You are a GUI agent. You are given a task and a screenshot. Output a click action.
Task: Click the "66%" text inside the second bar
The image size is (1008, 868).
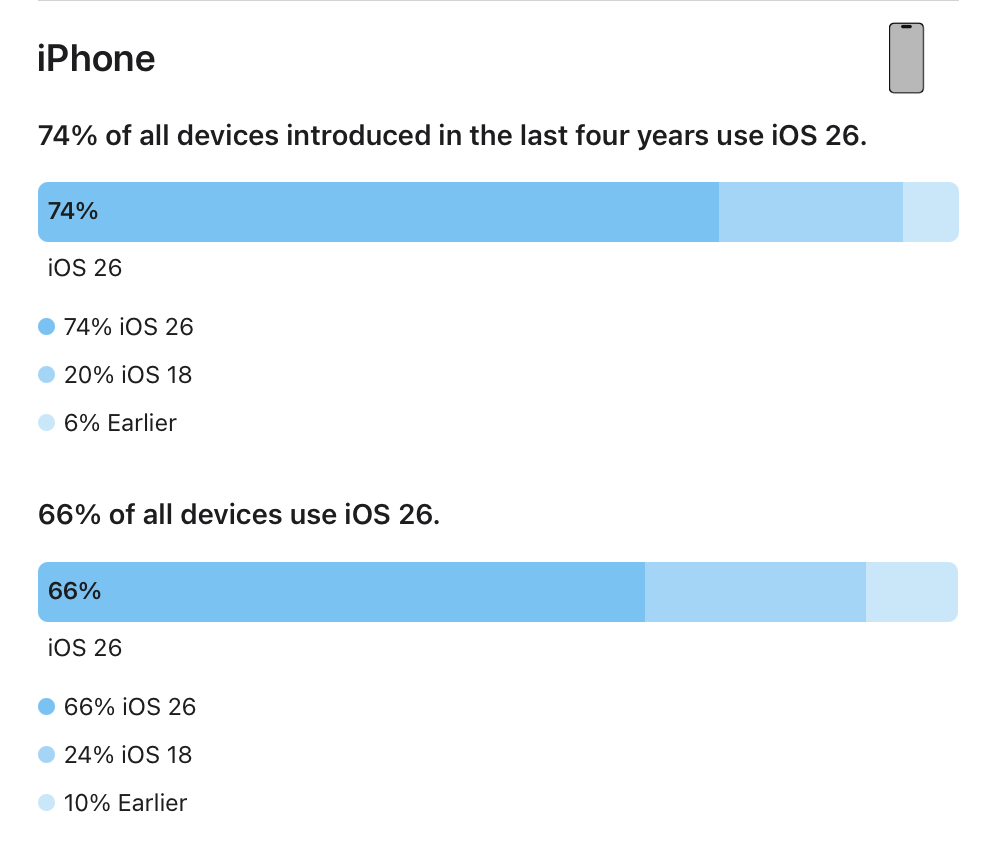coord(75,591)
